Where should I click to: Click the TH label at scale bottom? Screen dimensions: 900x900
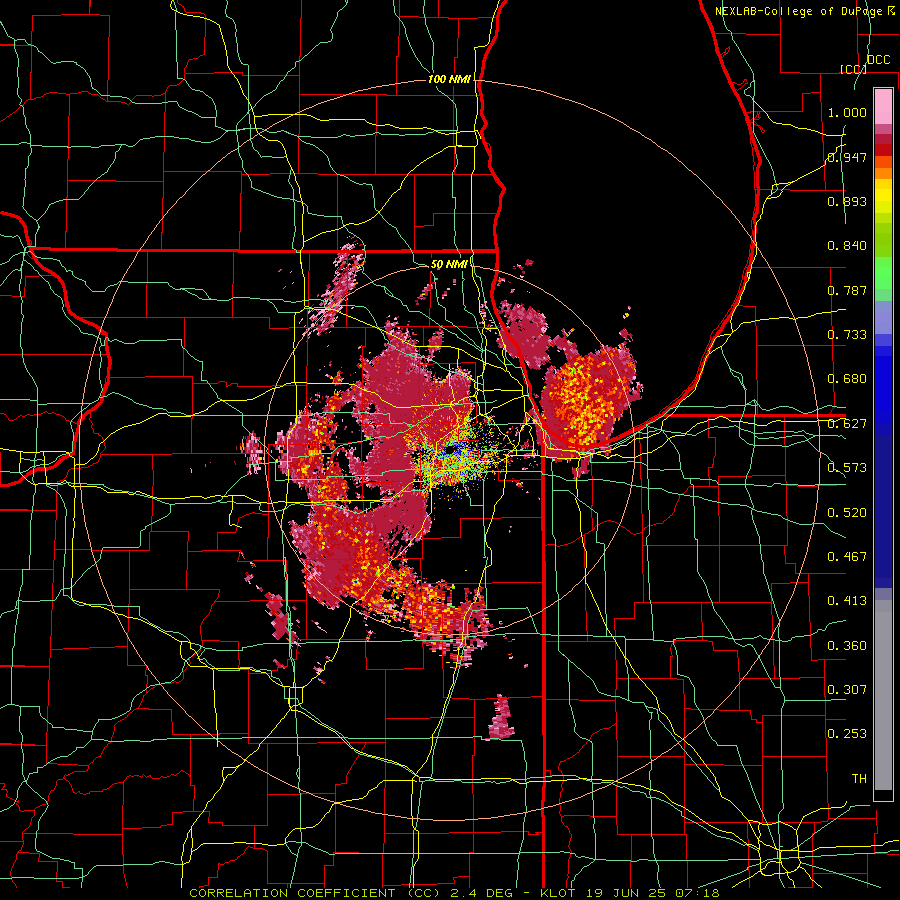[x=859, y=779]
